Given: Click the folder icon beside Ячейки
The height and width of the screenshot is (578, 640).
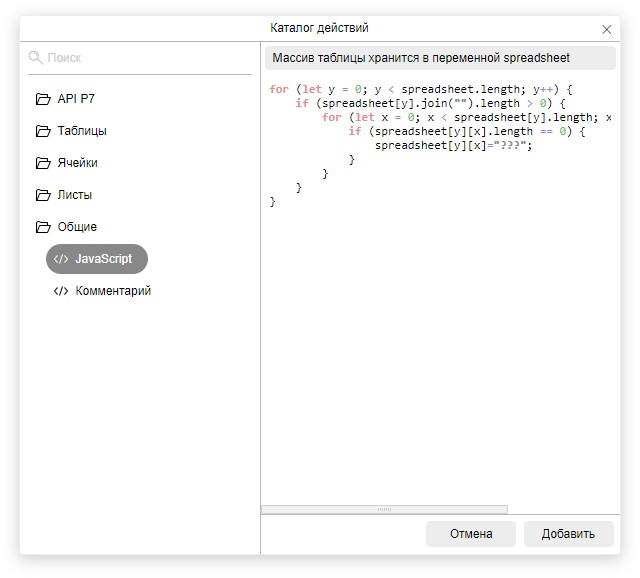Looking at the screenshot, I should pyautogui.click(x=43, y=163).
